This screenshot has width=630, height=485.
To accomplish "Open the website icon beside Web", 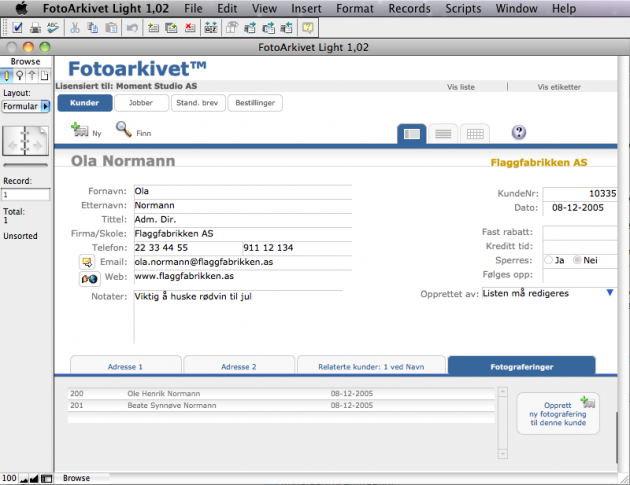I will [90, 278].
